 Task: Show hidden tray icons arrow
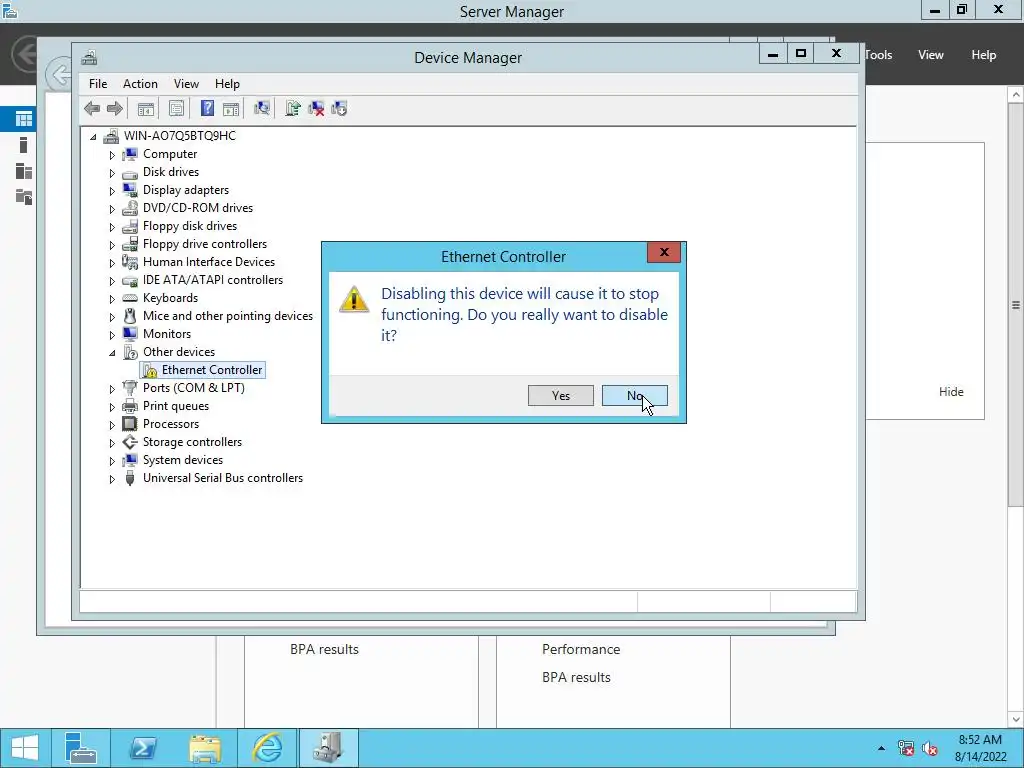[882, 748]
